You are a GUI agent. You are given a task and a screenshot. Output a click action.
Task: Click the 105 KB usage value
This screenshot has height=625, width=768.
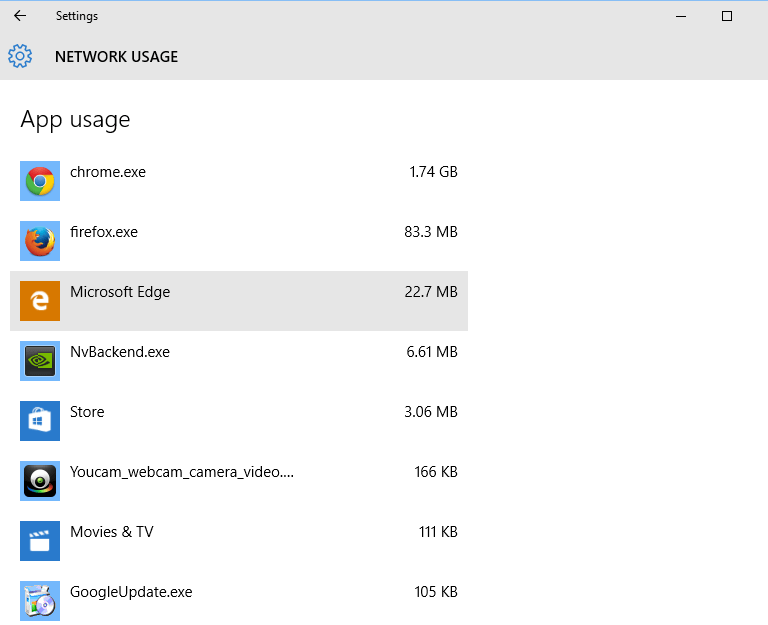436,592
